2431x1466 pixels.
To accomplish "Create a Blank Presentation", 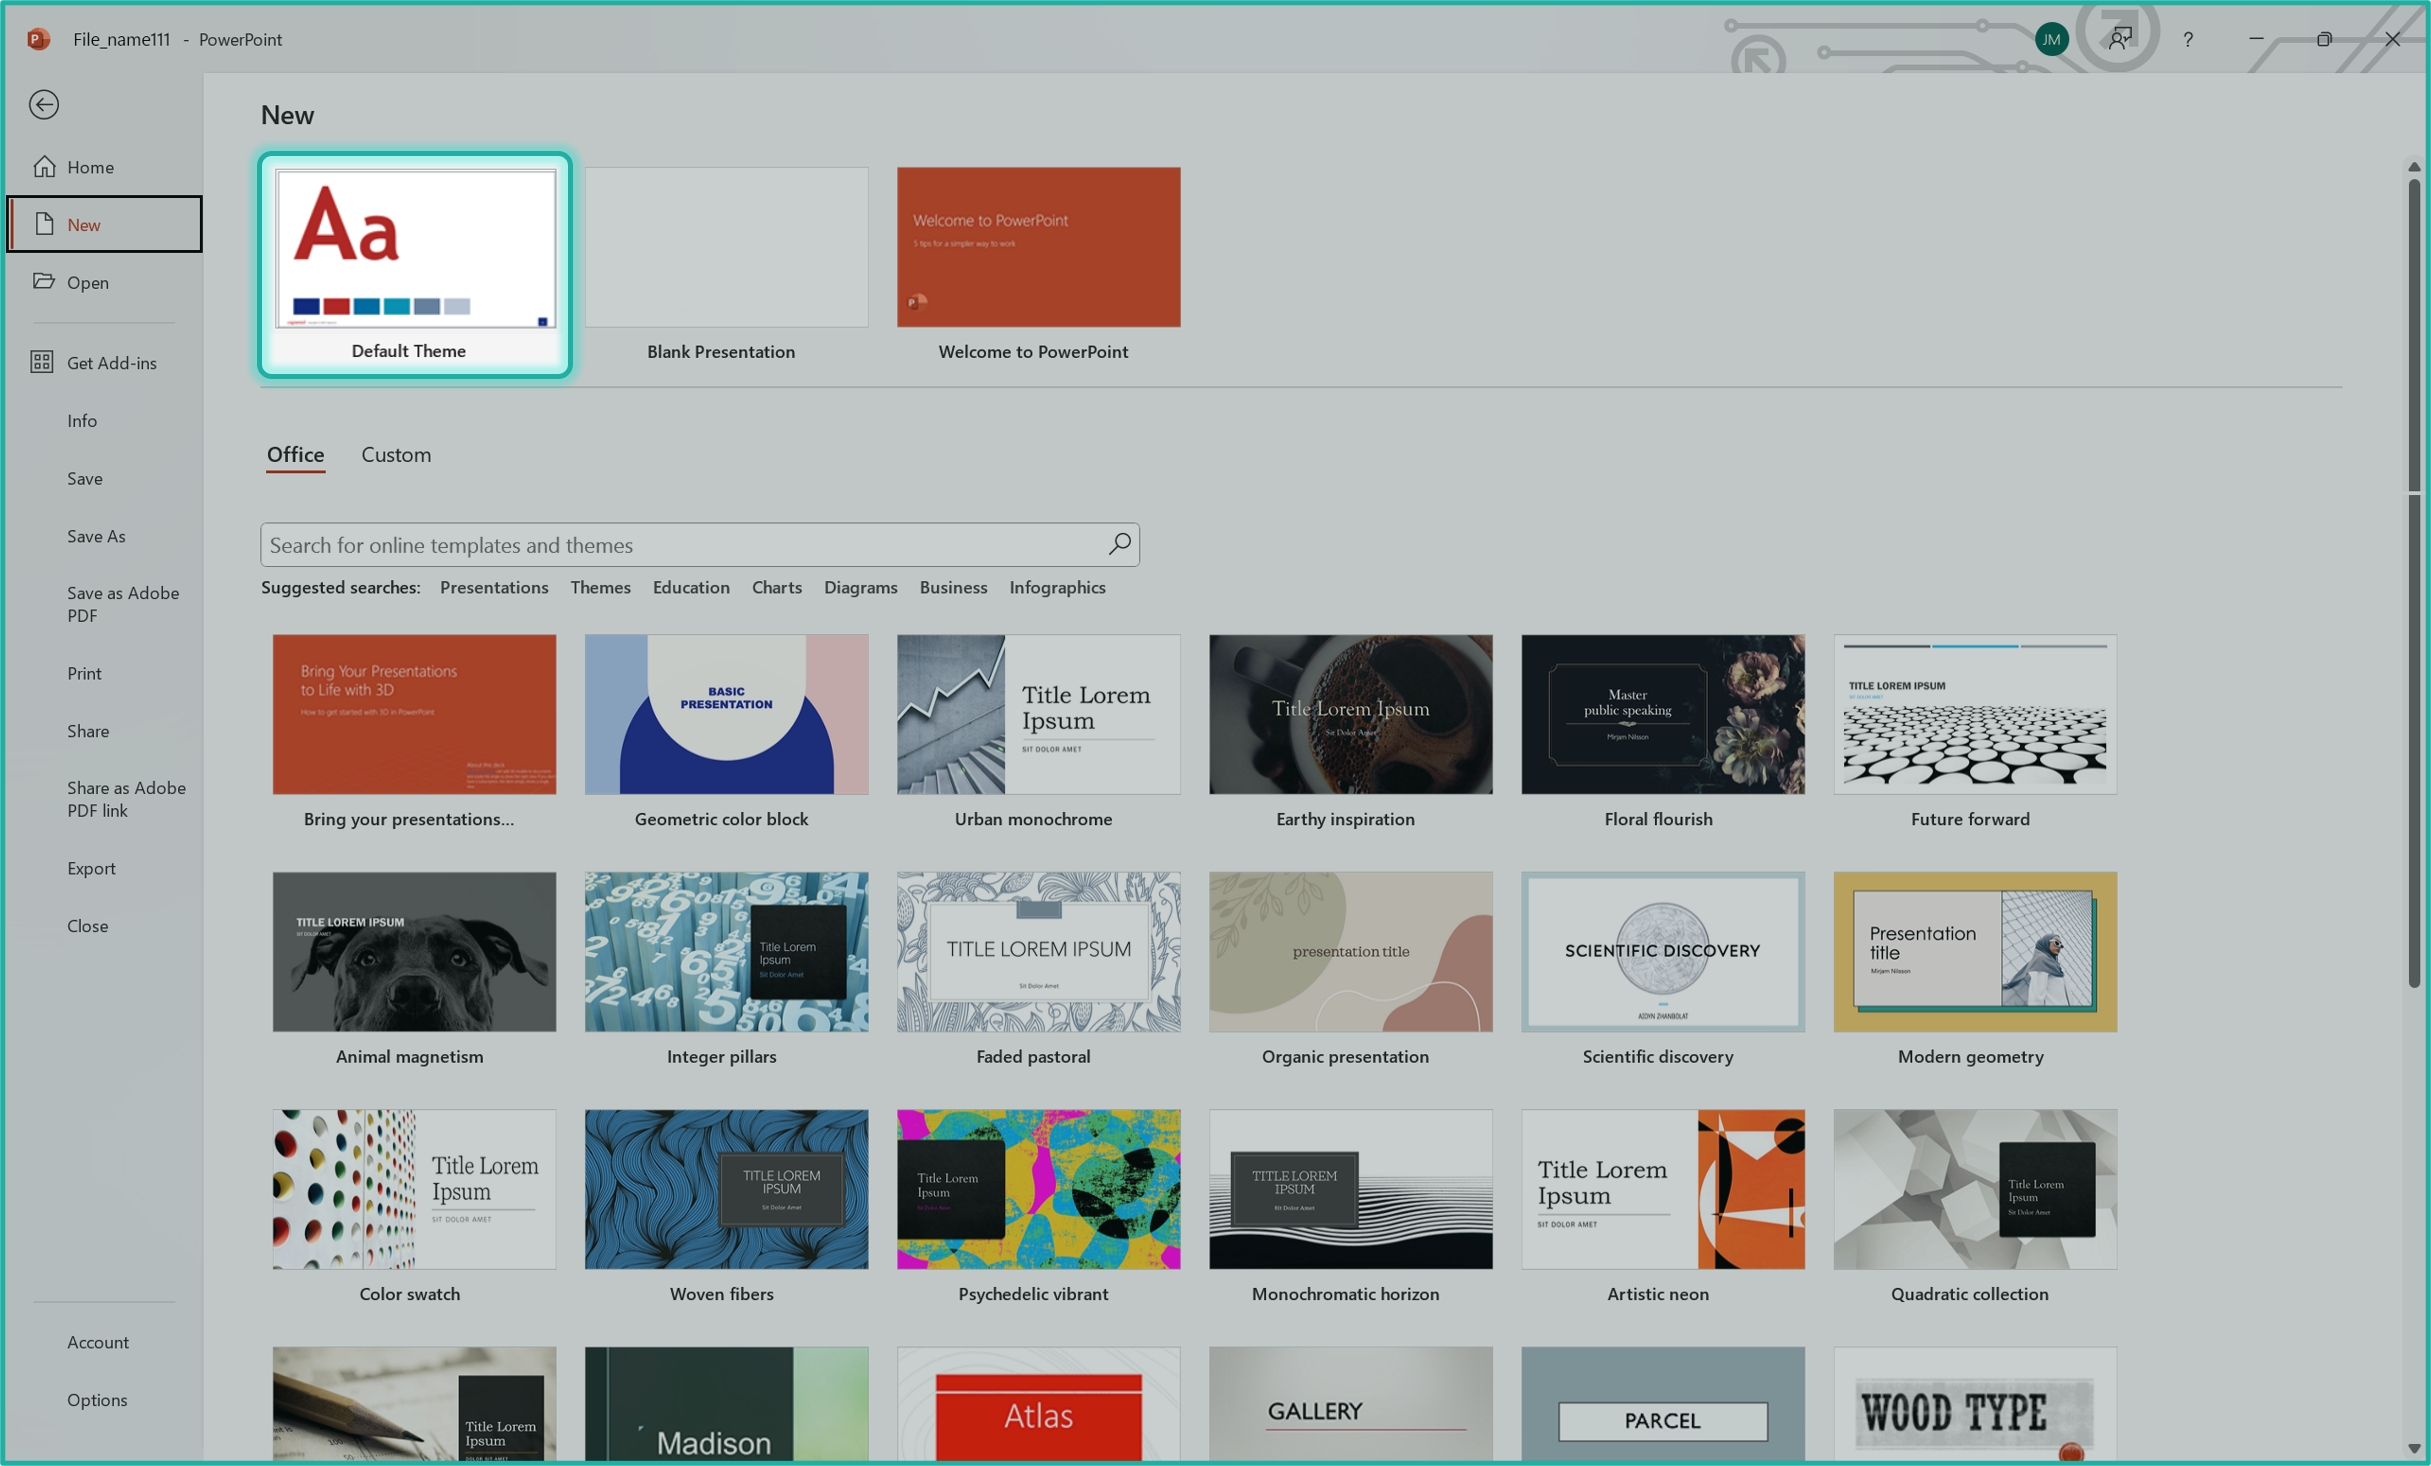I will (x=726, y=247).
